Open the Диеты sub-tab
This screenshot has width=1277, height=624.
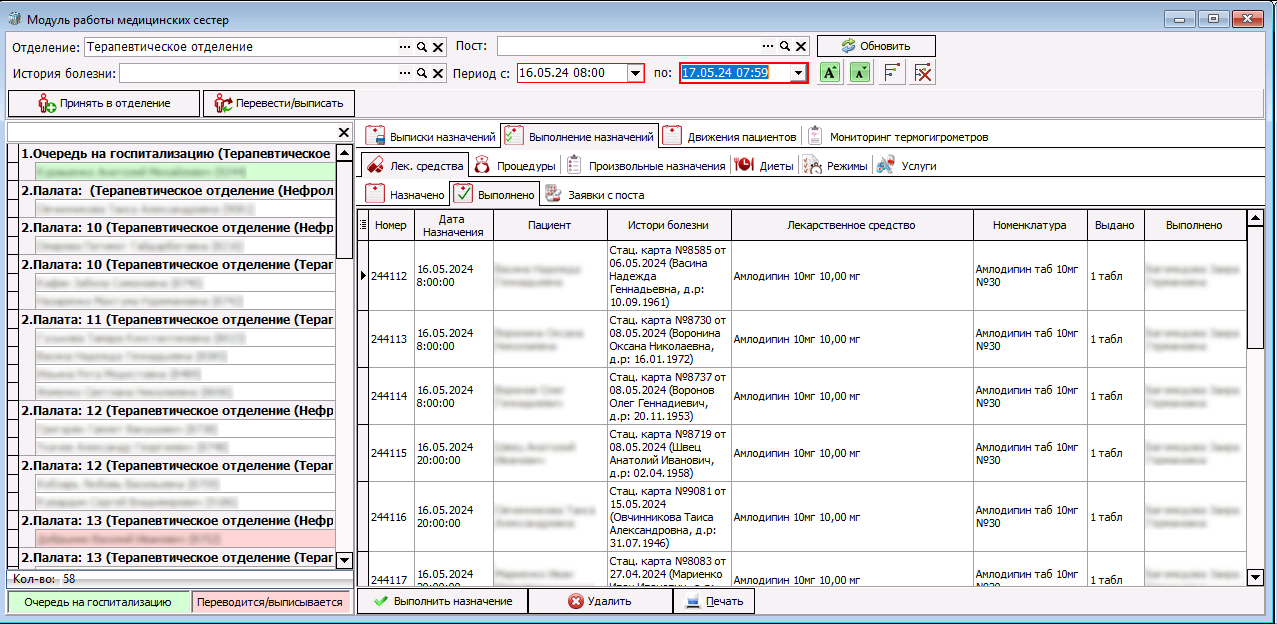[764, 165]
